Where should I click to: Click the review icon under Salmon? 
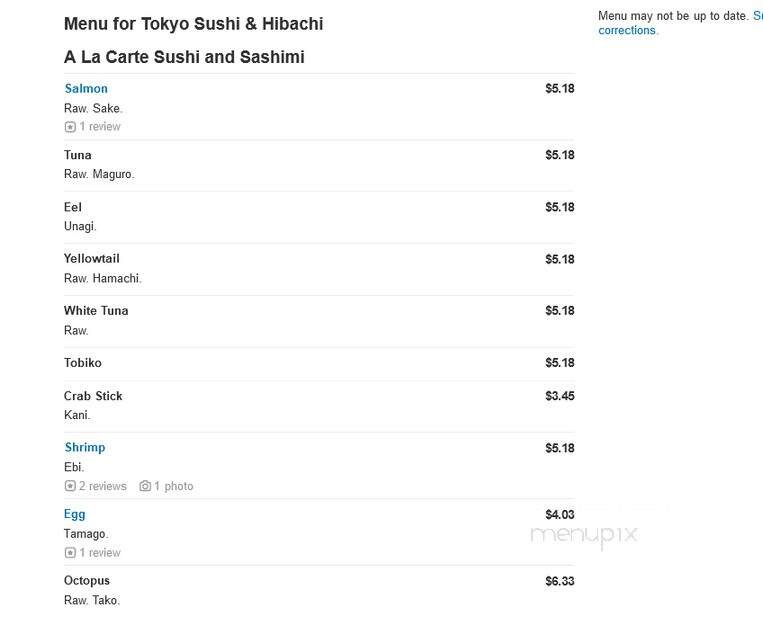(x=70, y=127)
